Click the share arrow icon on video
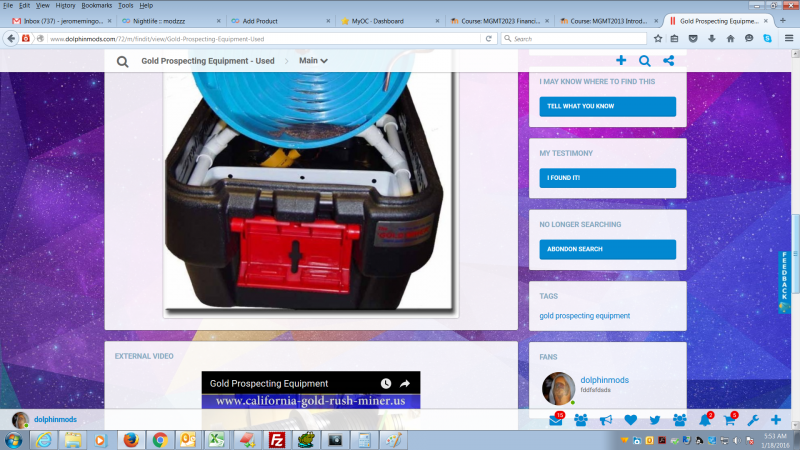The image size is (800, 450). click(x=405, y=384)
